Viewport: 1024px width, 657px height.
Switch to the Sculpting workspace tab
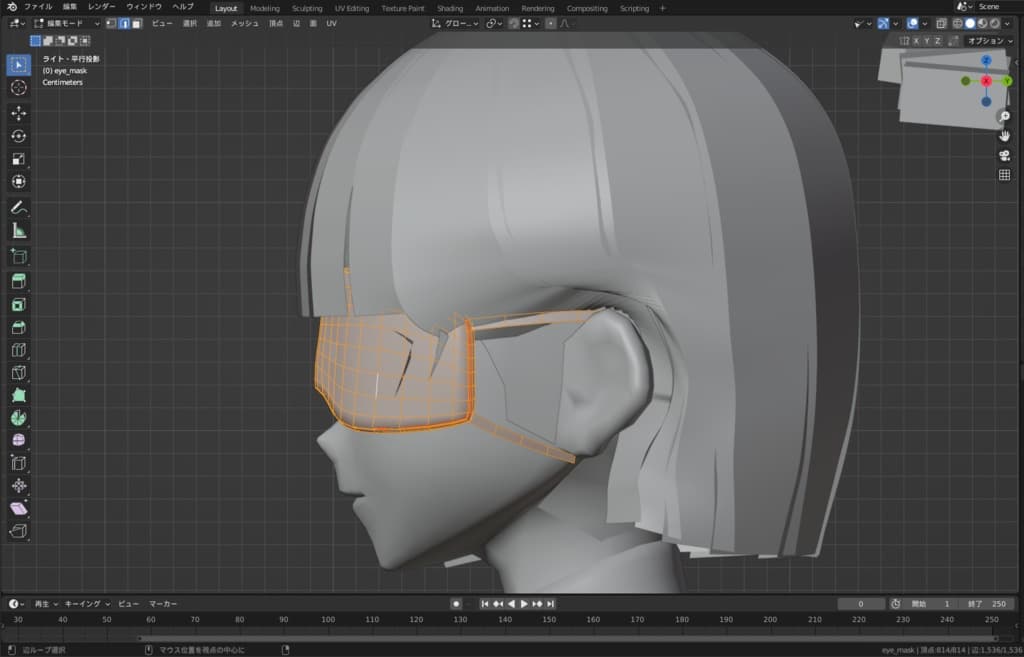tap(307, 8)
